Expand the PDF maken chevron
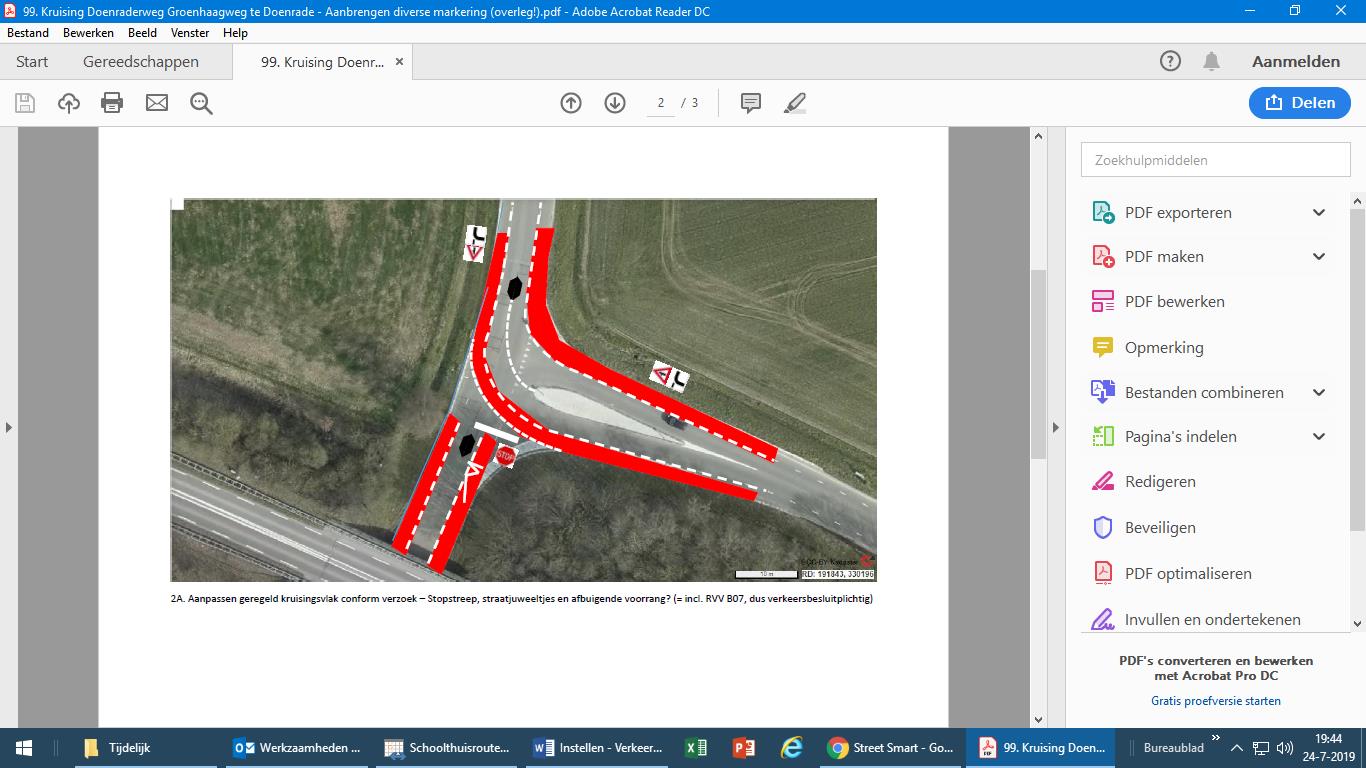Image resolution: width=1366 pixels, height=768 pixels. point(1319,256)
